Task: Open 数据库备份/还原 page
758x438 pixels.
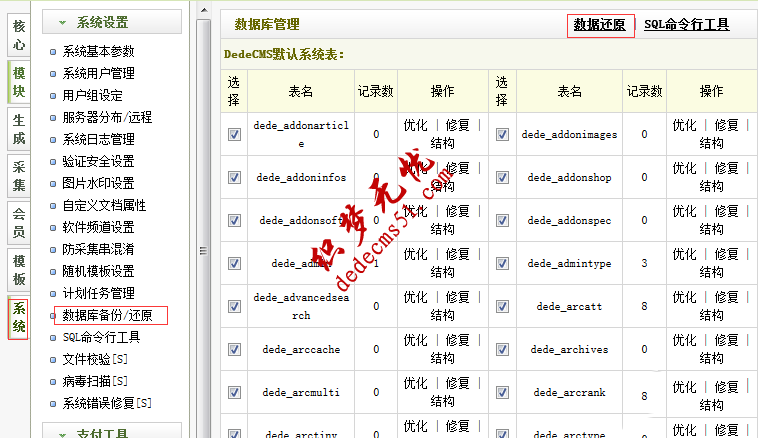Action: [107, 316]
